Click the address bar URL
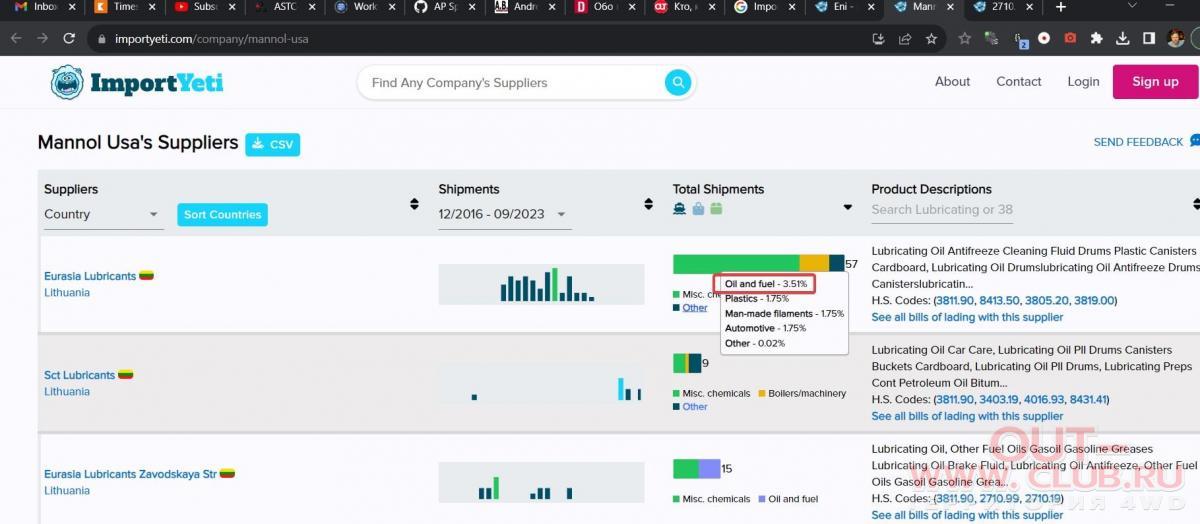1200x524 pixels. tap(214, 40)
